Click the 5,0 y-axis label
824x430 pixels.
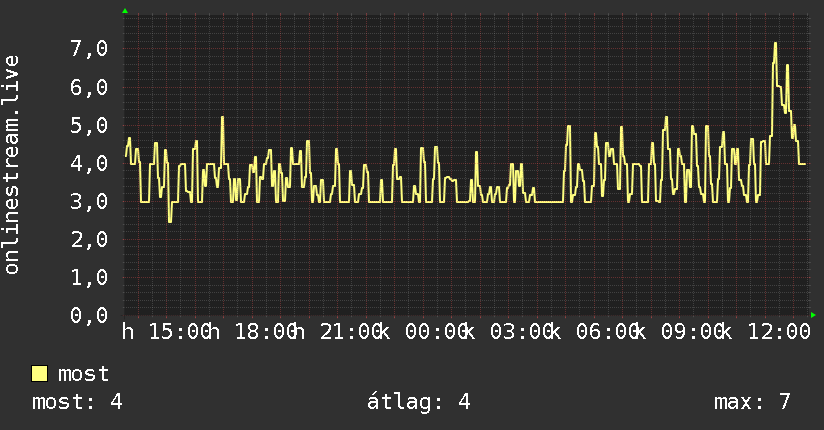point(89,126)
